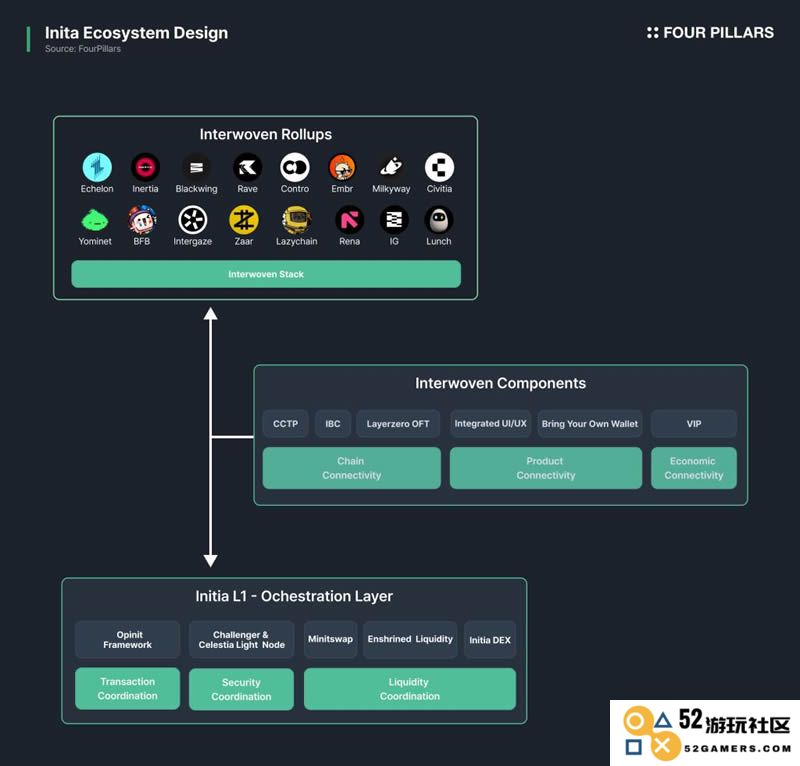Select the Liquidity Coordination block

[x=410, y=689]
